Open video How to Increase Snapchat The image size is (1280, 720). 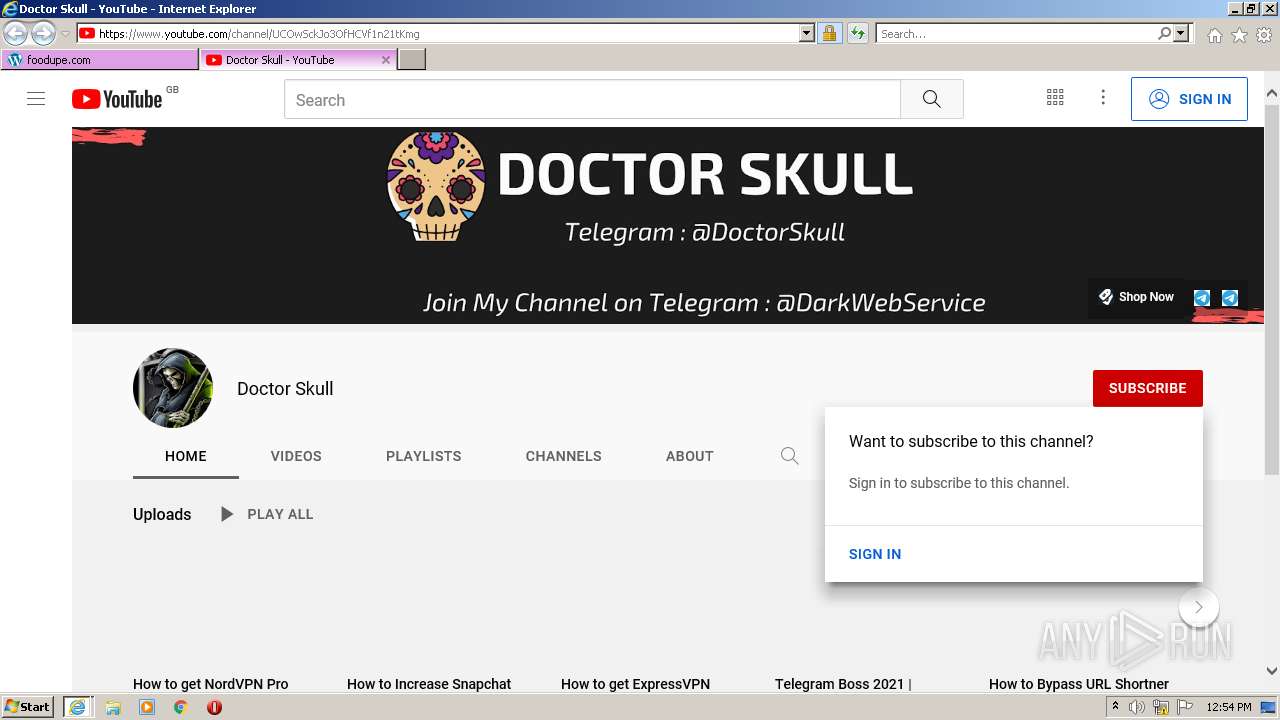pyautogui.click(x=429, y=684)
